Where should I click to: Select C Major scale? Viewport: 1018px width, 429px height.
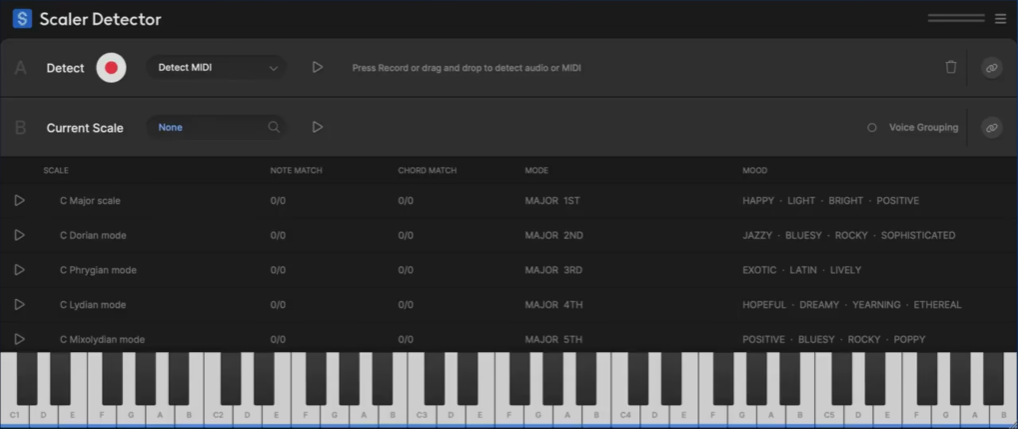(x=90, y=201)
